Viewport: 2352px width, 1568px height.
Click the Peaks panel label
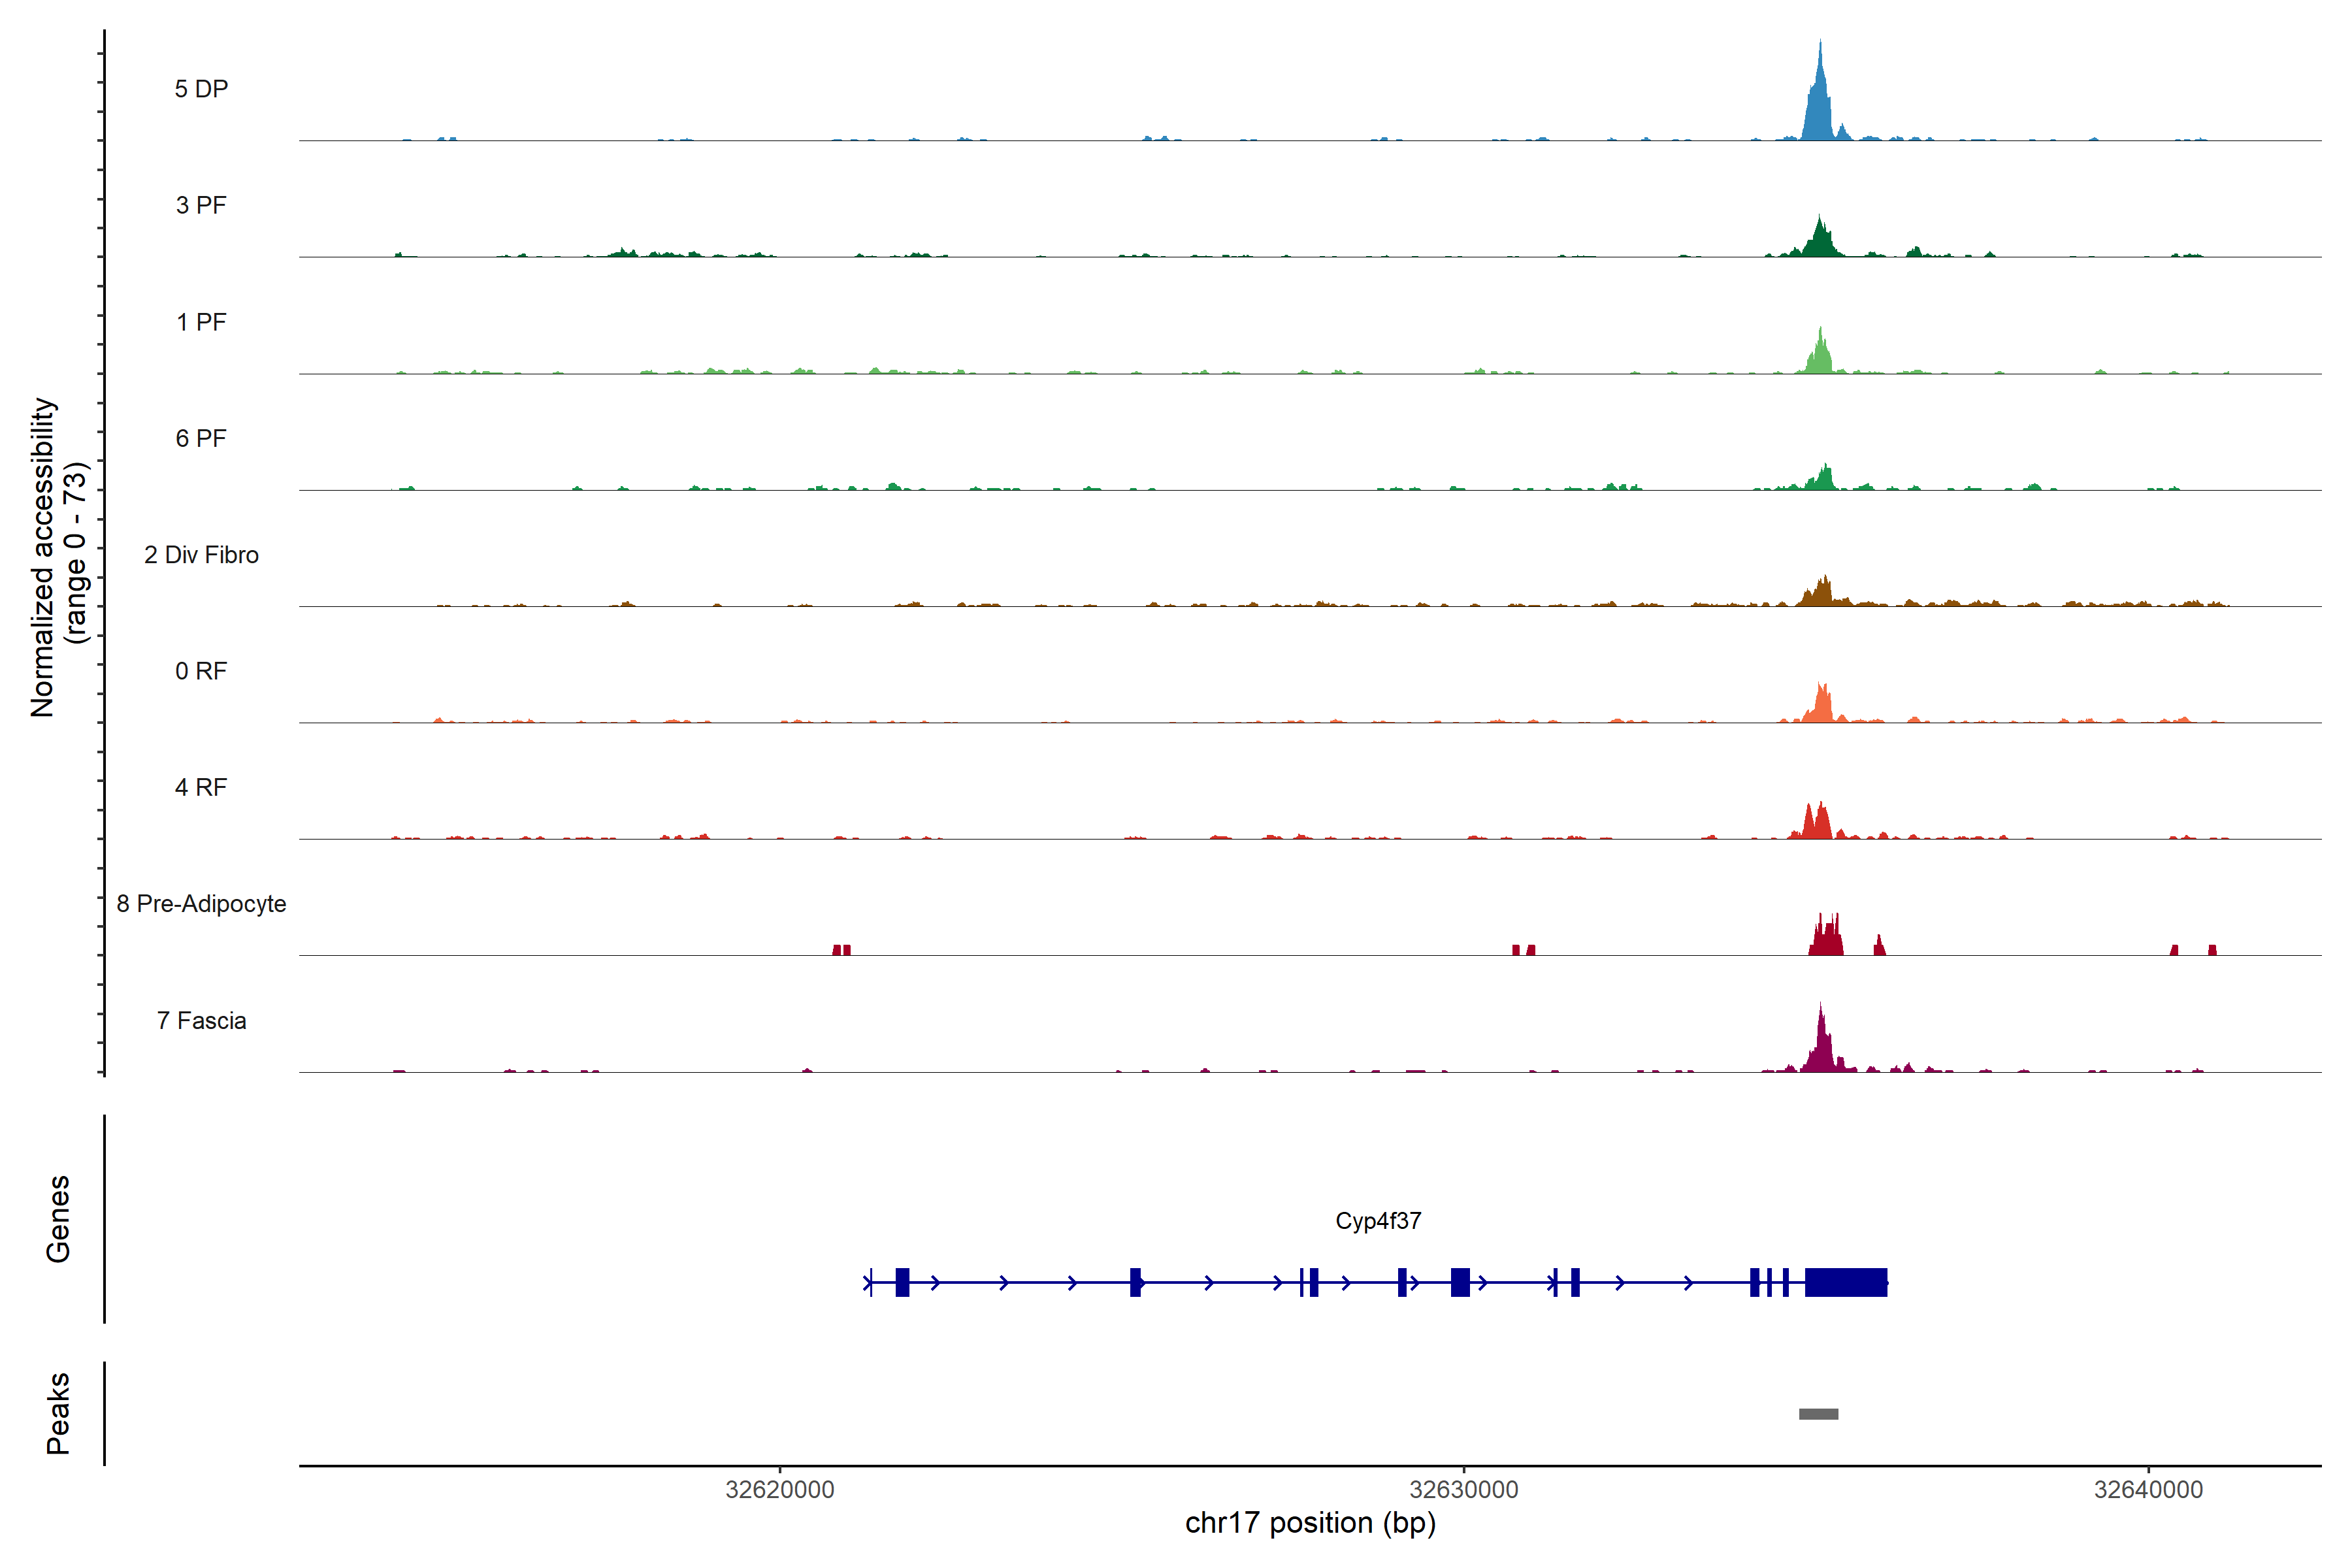pos(58,1413)
